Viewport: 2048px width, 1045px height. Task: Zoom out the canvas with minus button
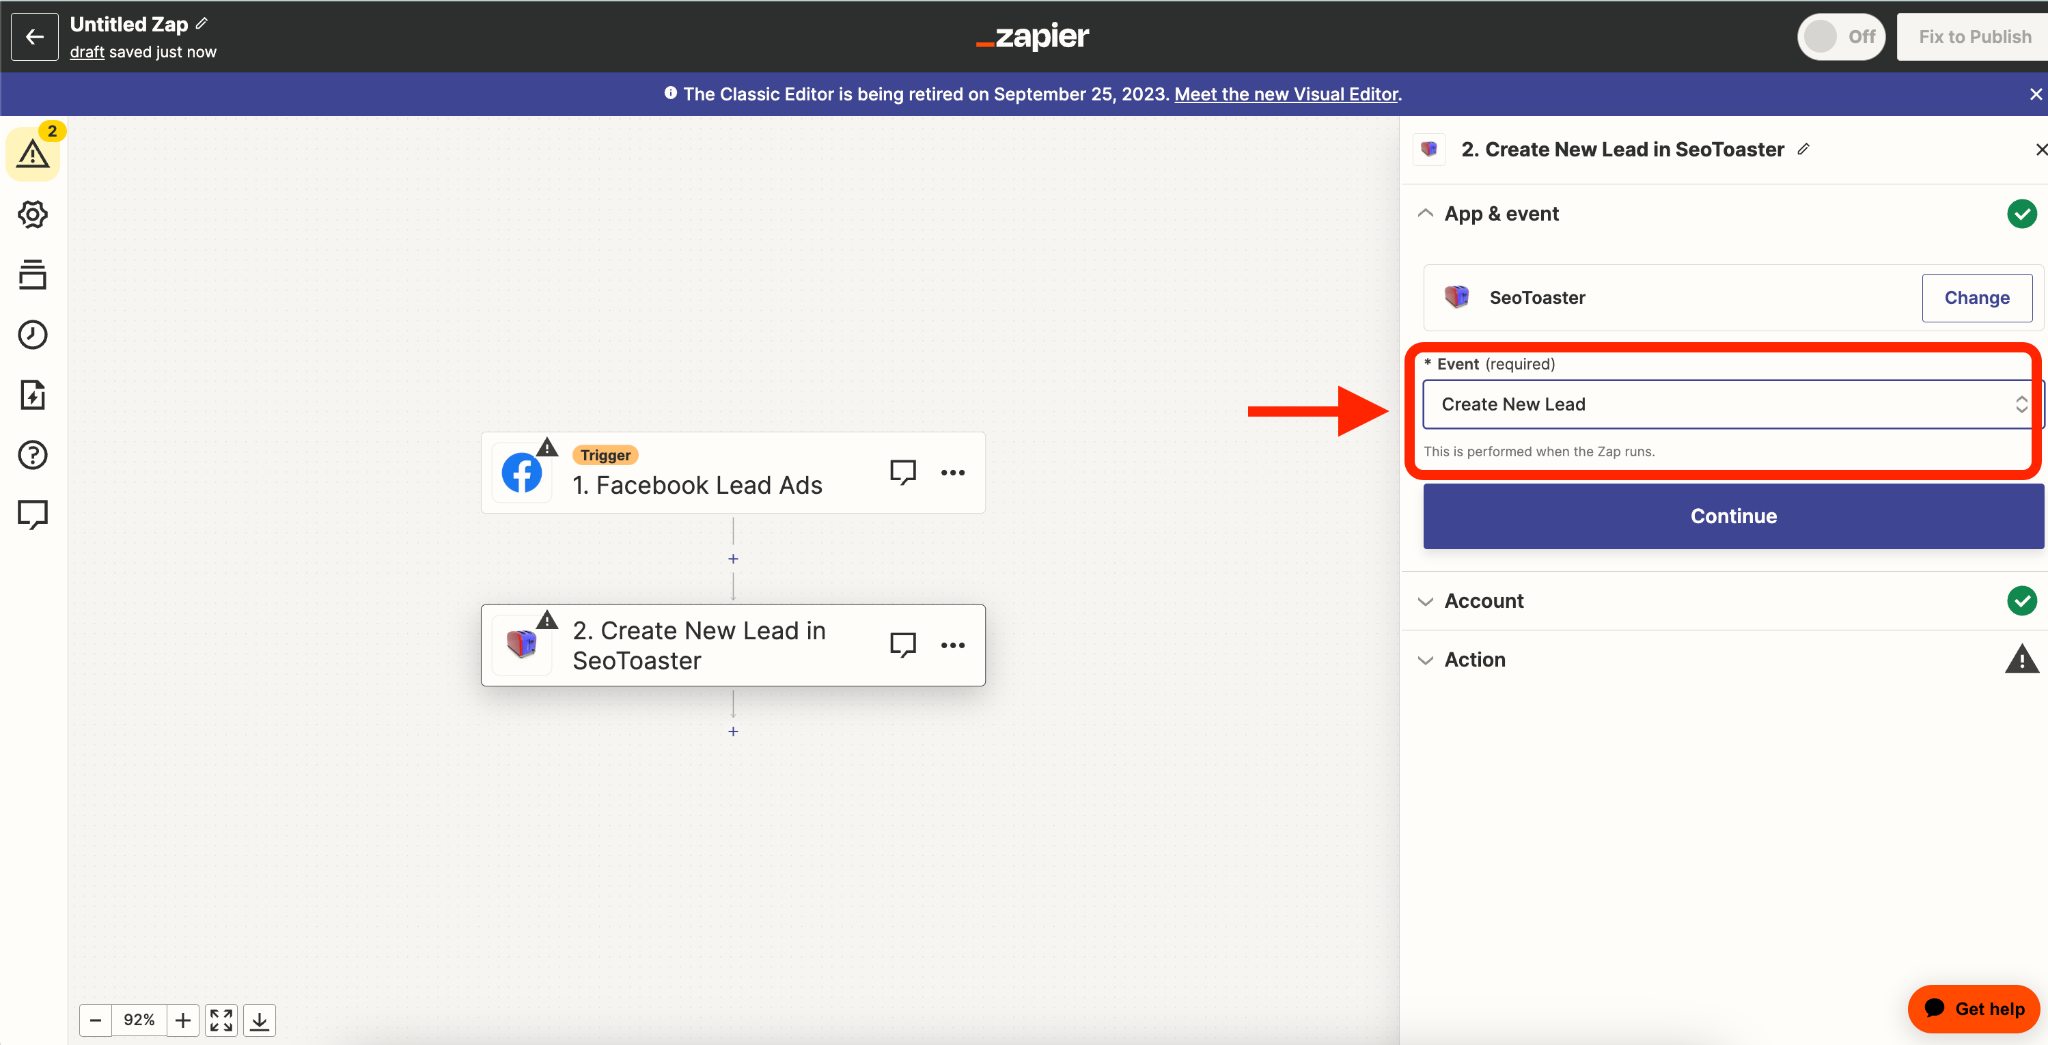95,1020
